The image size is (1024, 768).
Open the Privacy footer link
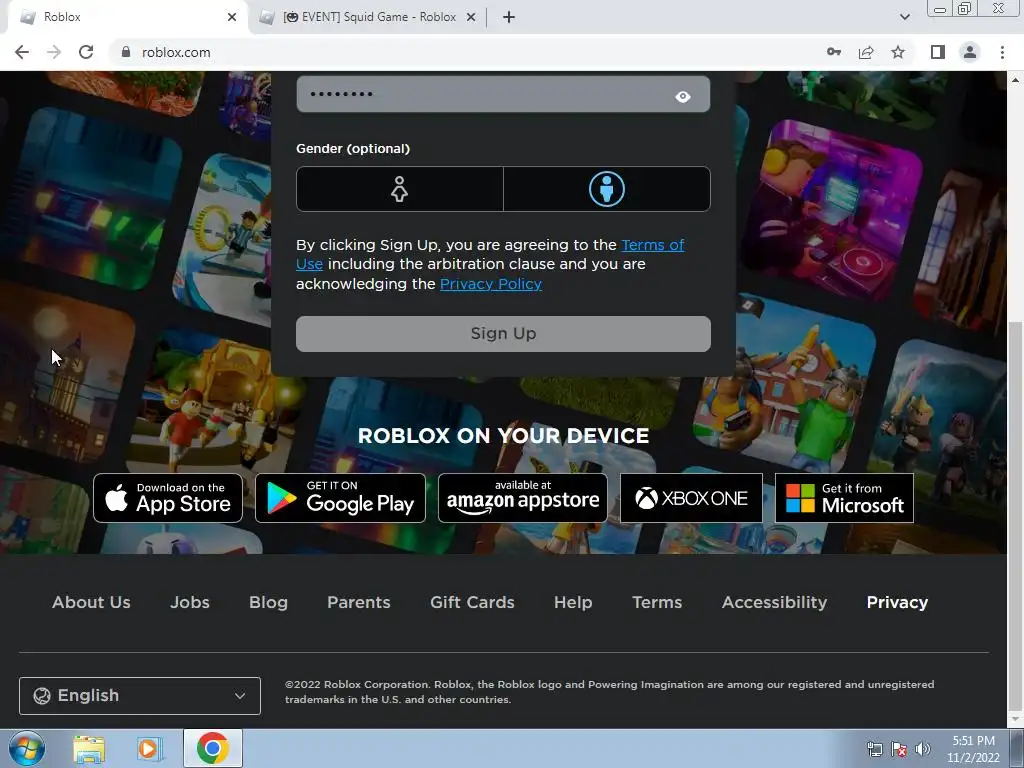[x=897, y=602]
